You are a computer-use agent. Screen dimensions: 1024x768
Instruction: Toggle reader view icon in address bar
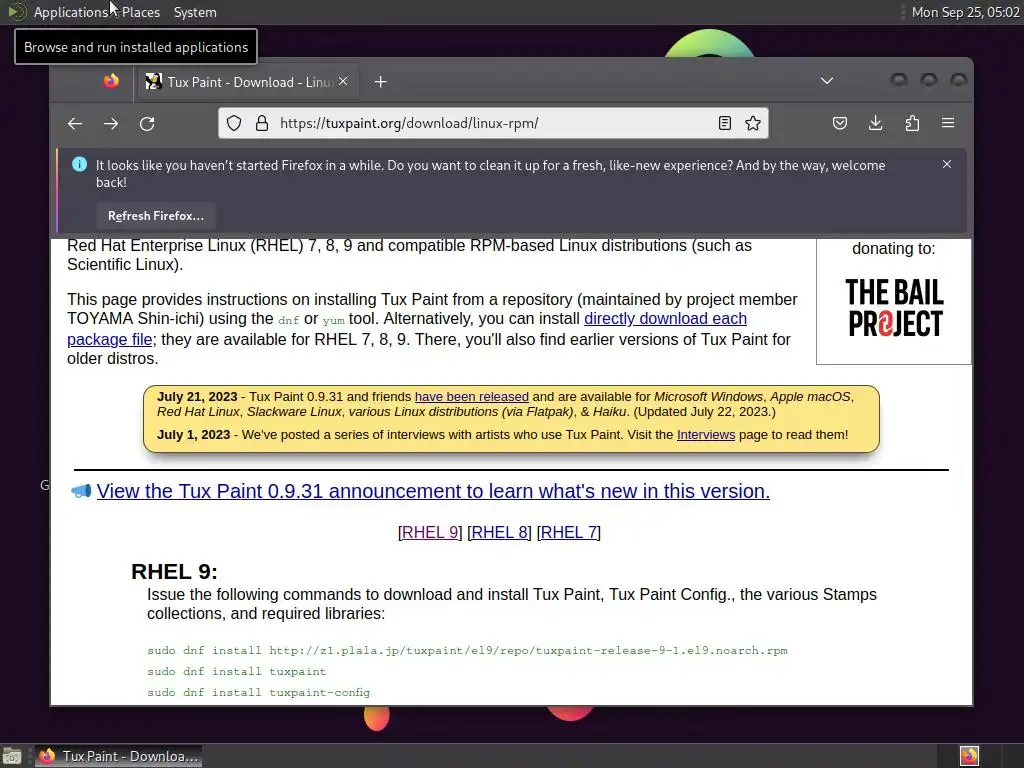pyautogui.click(x=724, y=123)
